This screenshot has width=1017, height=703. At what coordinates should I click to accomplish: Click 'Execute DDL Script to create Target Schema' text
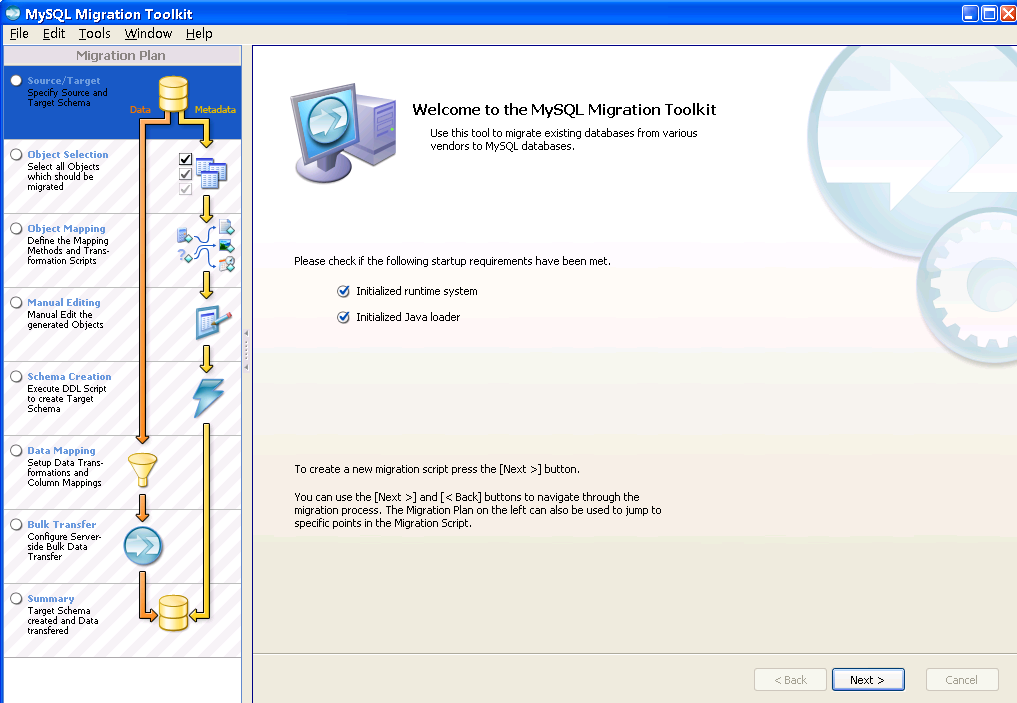coord(67,399)
